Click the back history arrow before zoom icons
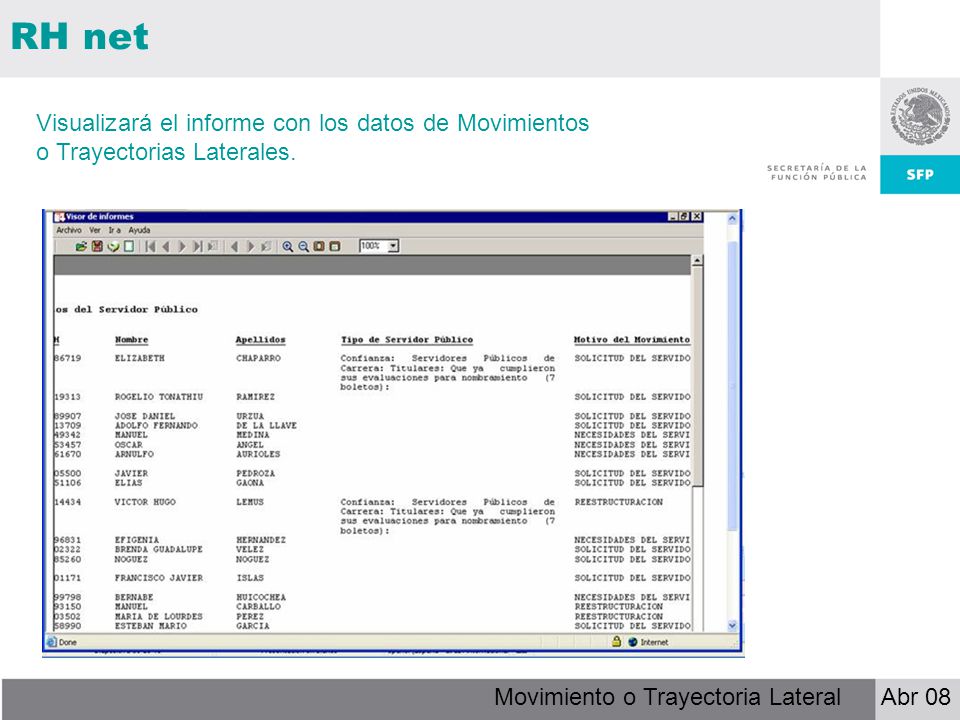The image size is (960, 720). [x=234, y=246]
